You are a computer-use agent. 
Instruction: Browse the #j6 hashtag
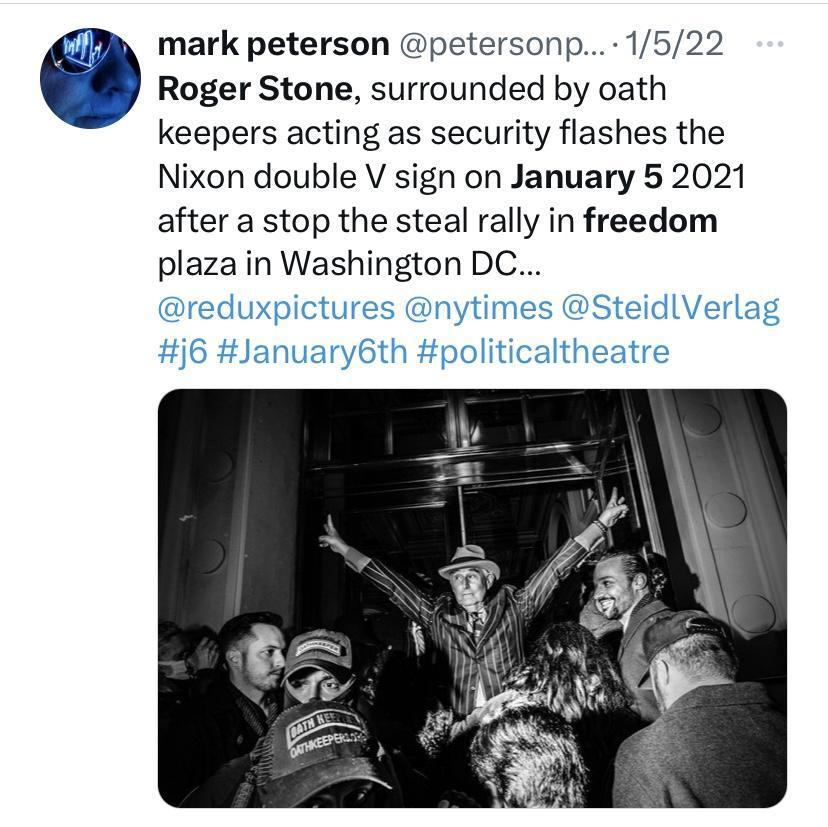click(183, 352)
